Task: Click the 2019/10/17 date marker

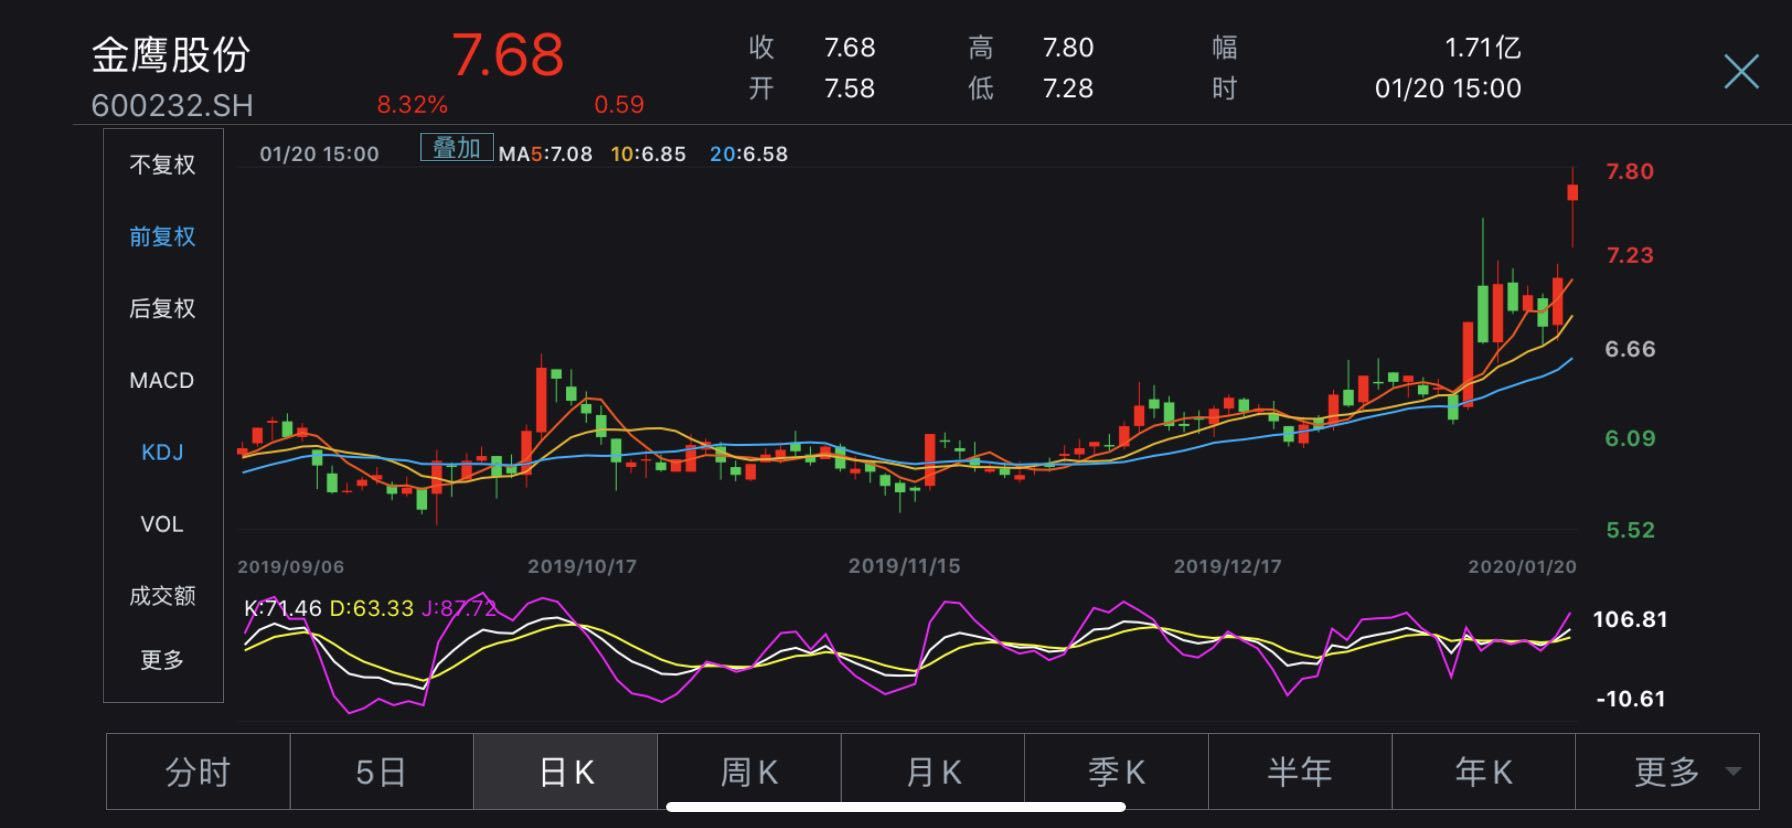Action: 582,567
